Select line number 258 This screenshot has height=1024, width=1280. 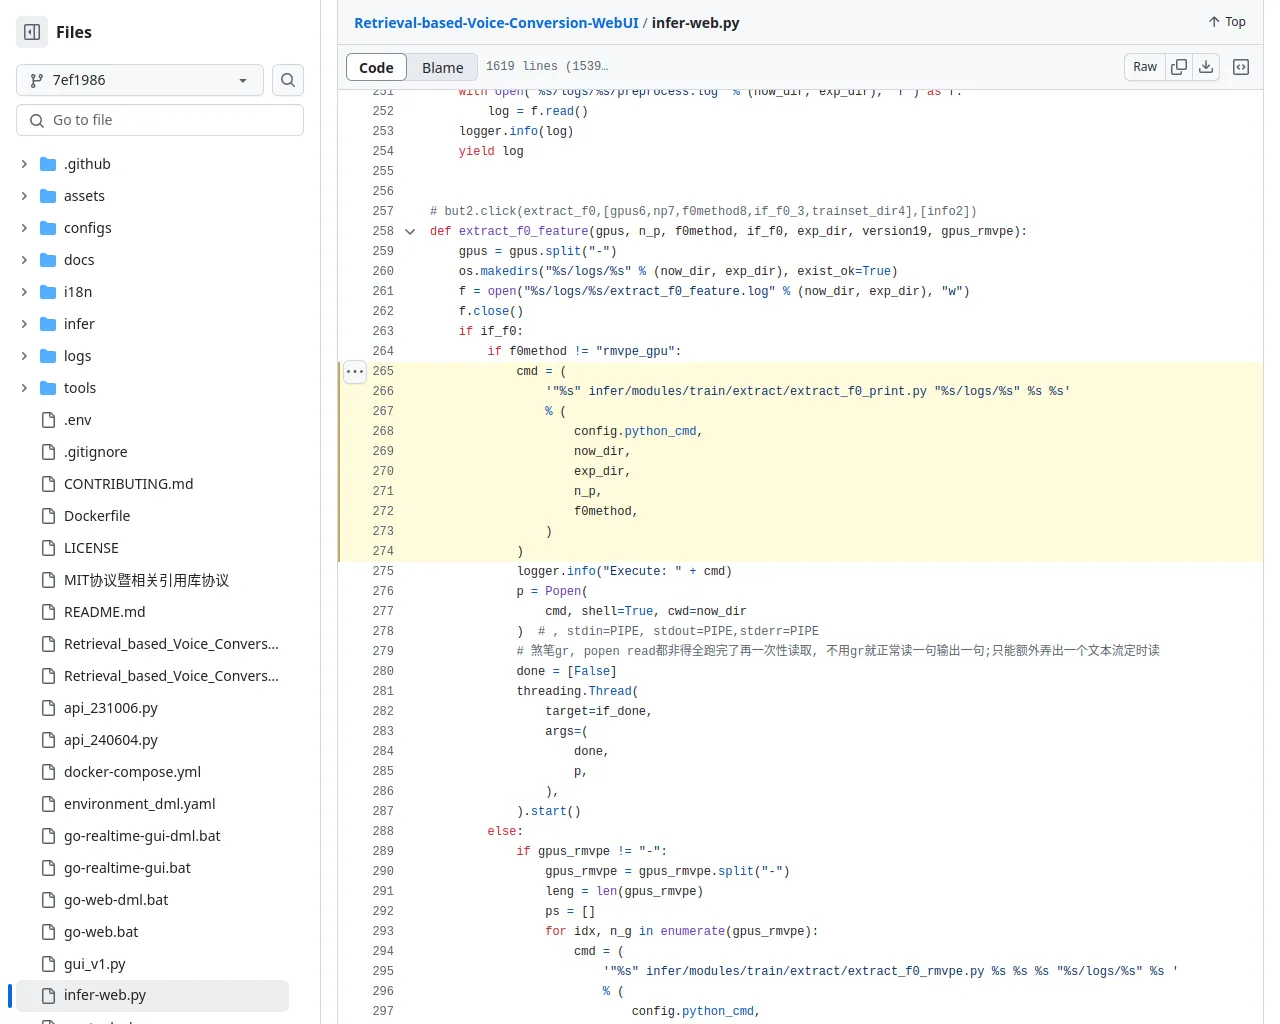coord(383,231)
